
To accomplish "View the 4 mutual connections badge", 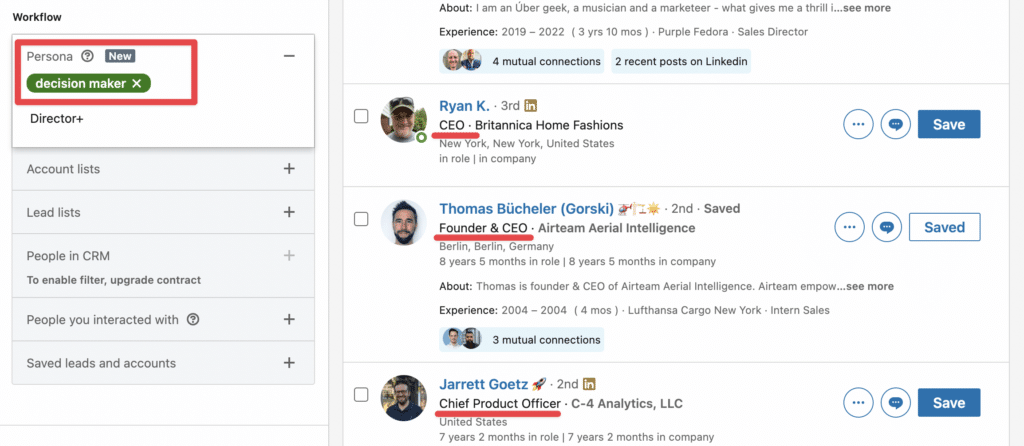I will 522,61.
